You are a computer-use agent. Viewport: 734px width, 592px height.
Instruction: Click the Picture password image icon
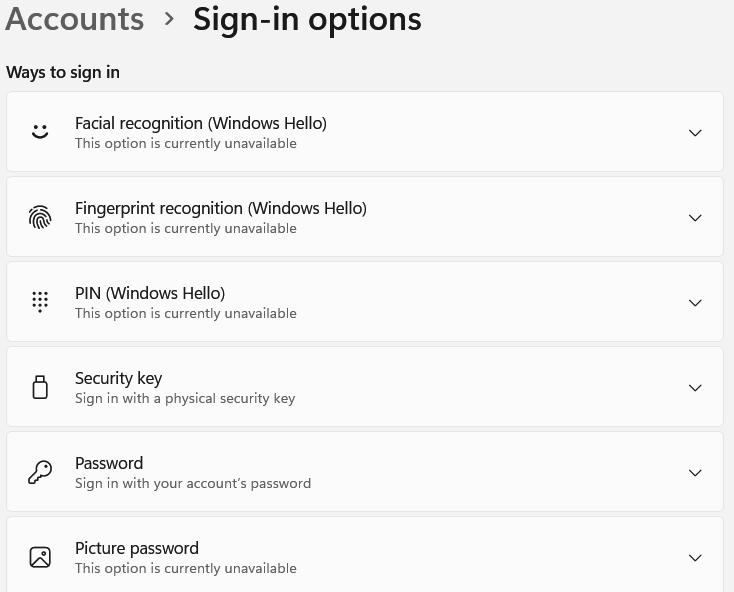click(40, 557)
